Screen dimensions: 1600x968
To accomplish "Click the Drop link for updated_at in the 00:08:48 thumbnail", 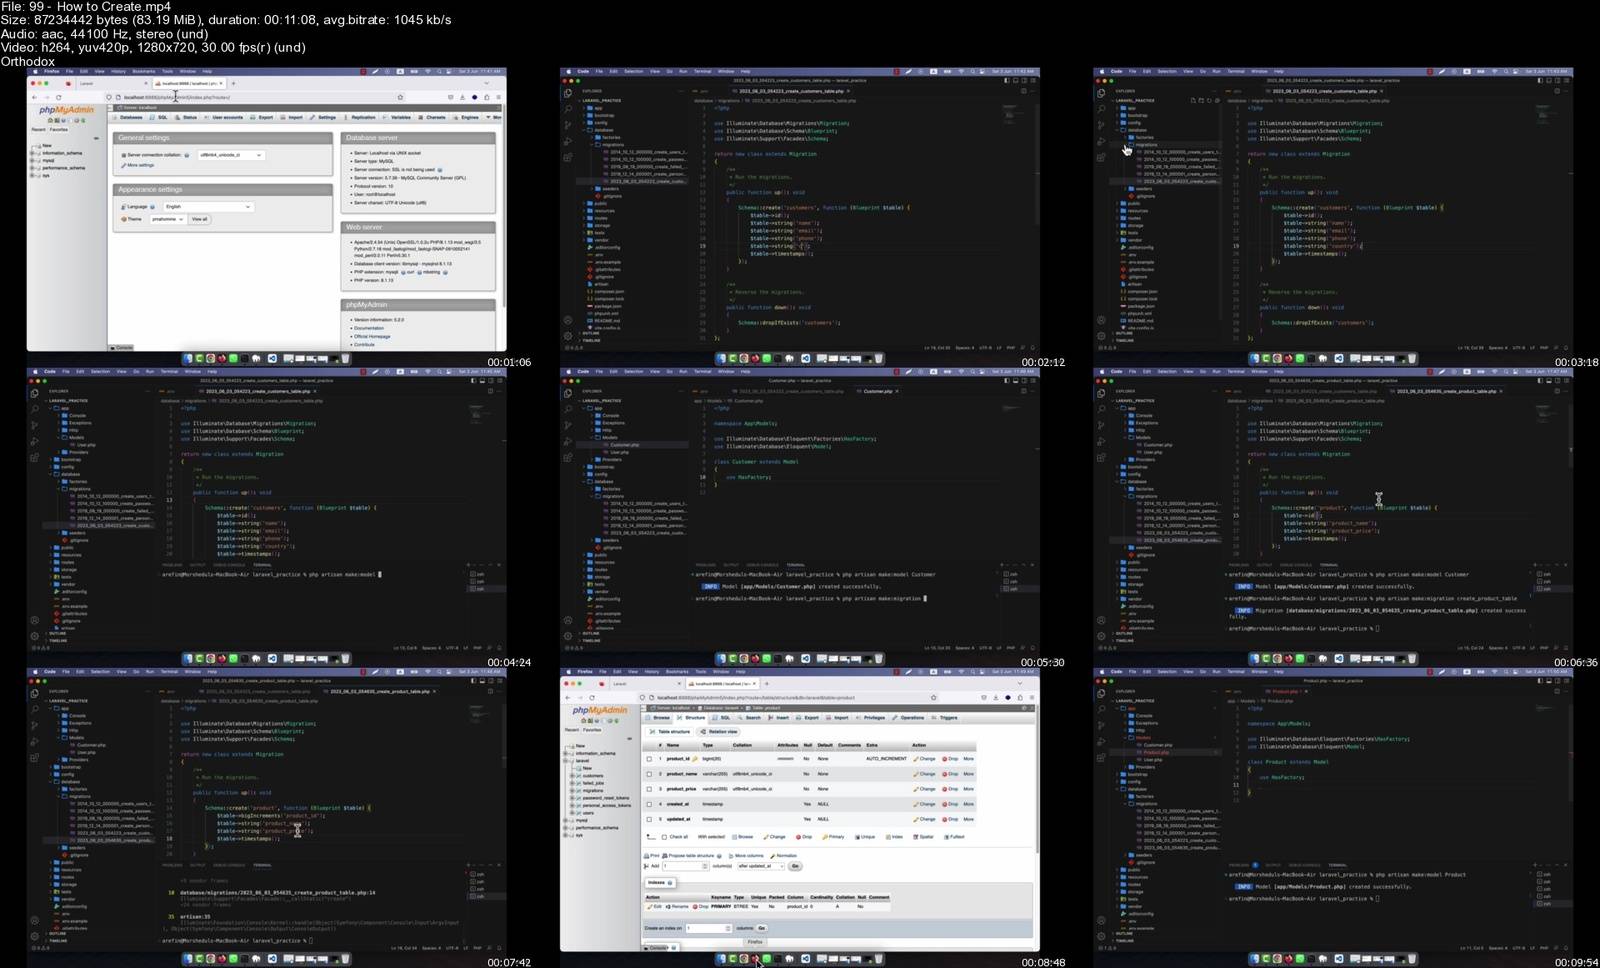I will click(x=951, y=819).
